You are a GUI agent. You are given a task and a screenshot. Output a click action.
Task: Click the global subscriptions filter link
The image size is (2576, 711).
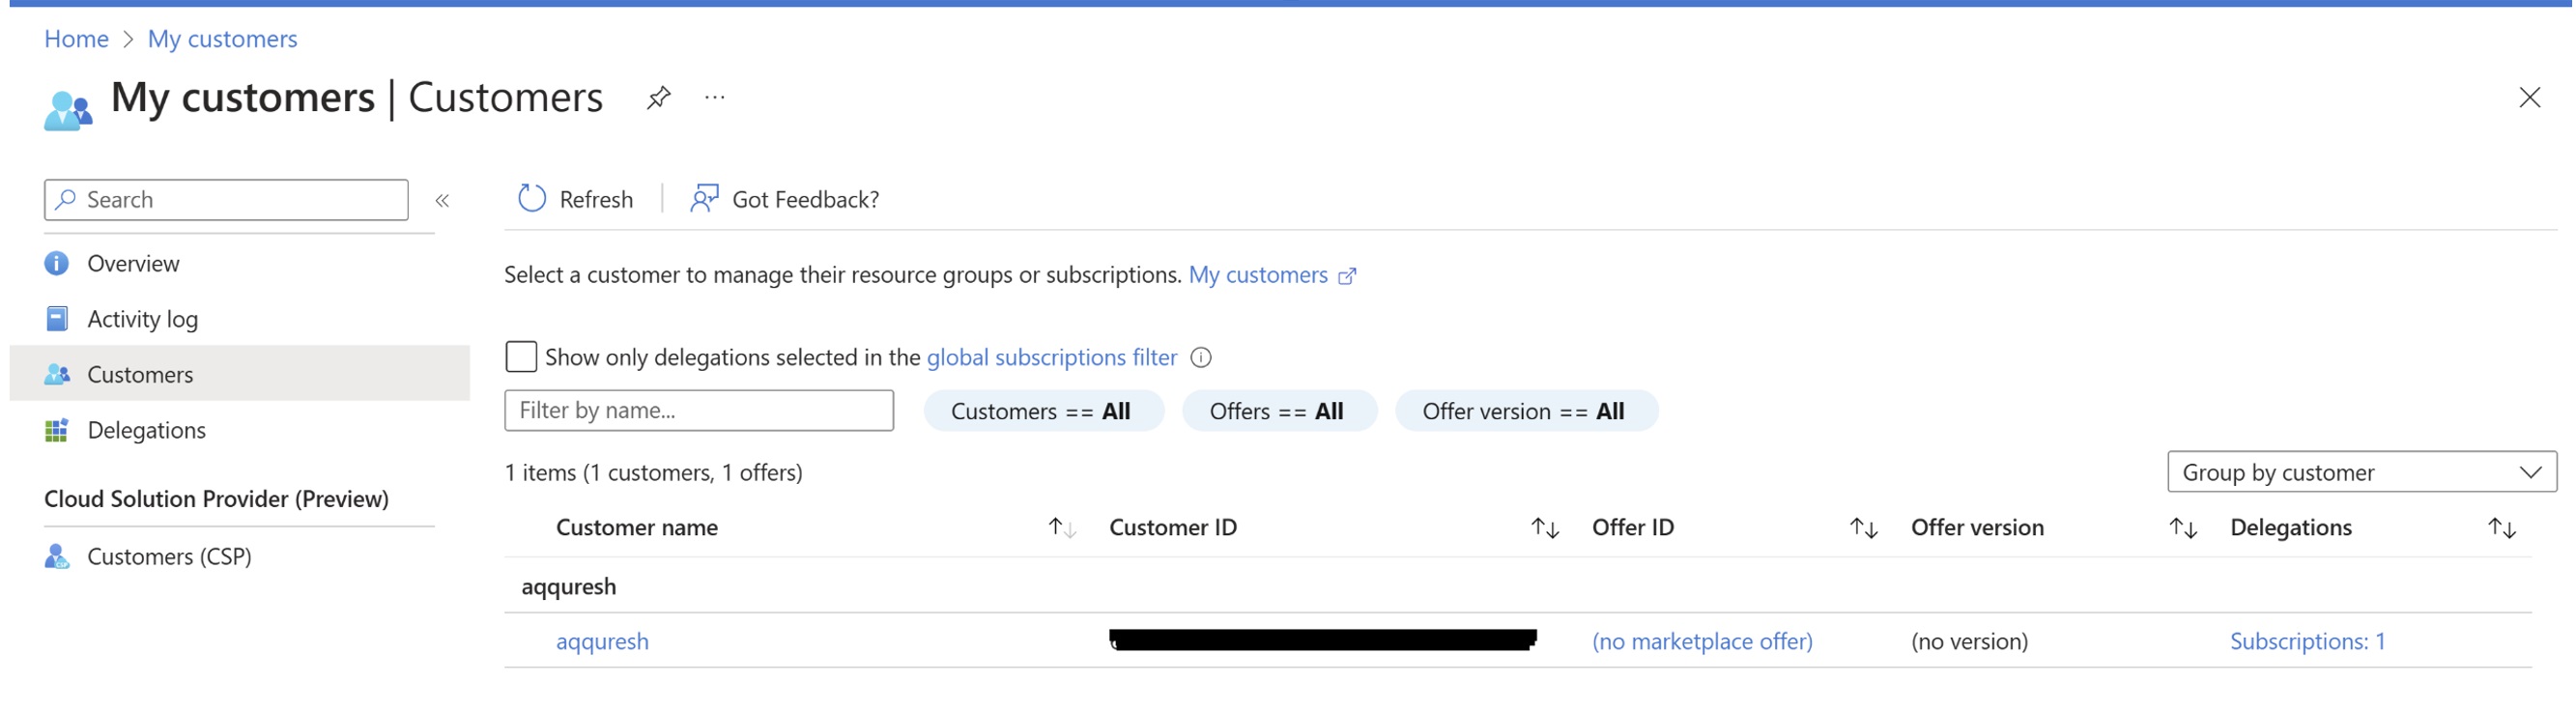pos(1051,357)
